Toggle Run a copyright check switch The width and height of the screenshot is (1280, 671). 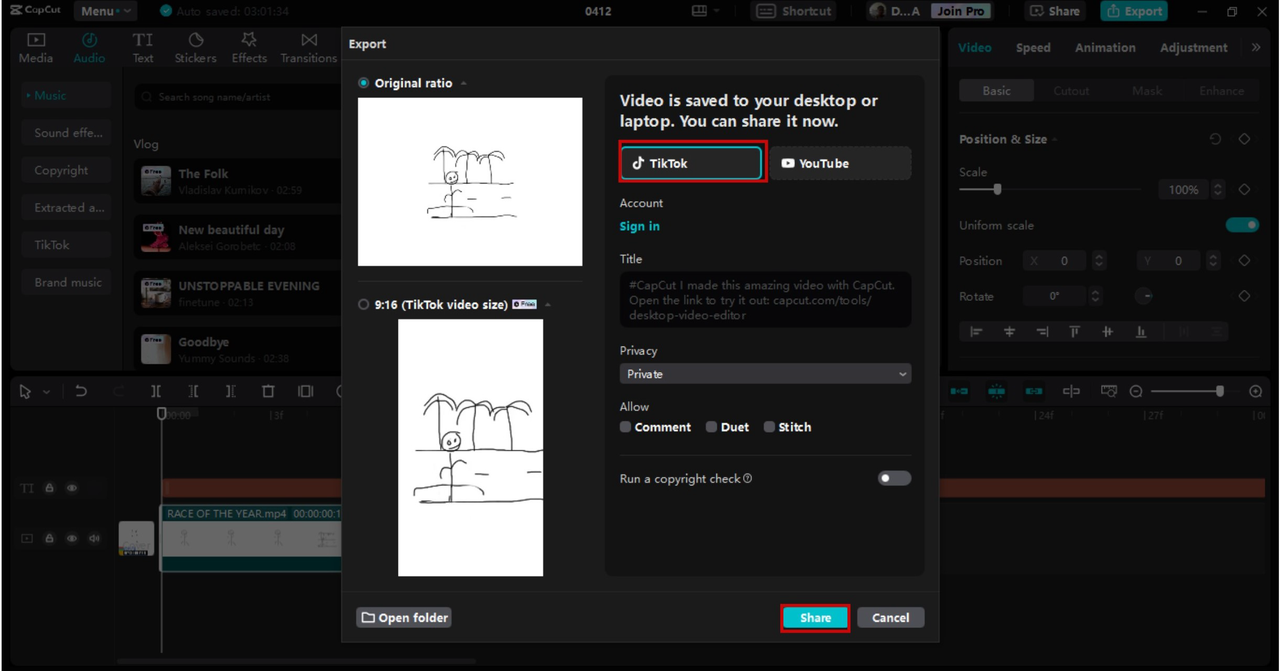(x=894, y=478)
